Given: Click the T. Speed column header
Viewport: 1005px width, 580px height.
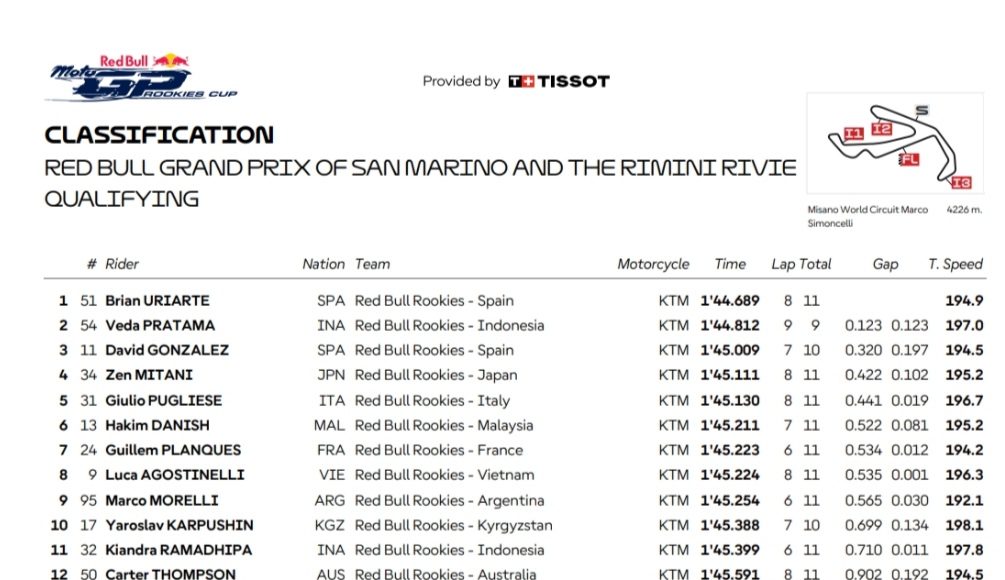Looking at the screenshot, I should pyautogui.click(x=955, y=264).
